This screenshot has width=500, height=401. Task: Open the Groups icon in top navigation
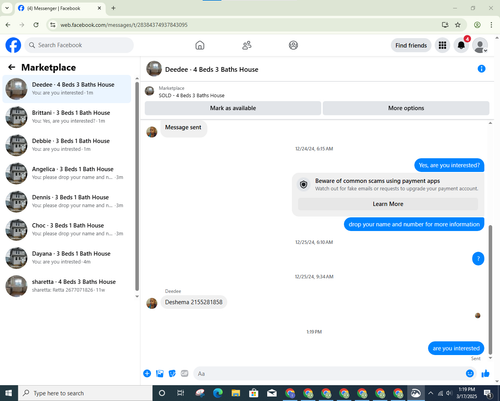[x=293, y=45]
